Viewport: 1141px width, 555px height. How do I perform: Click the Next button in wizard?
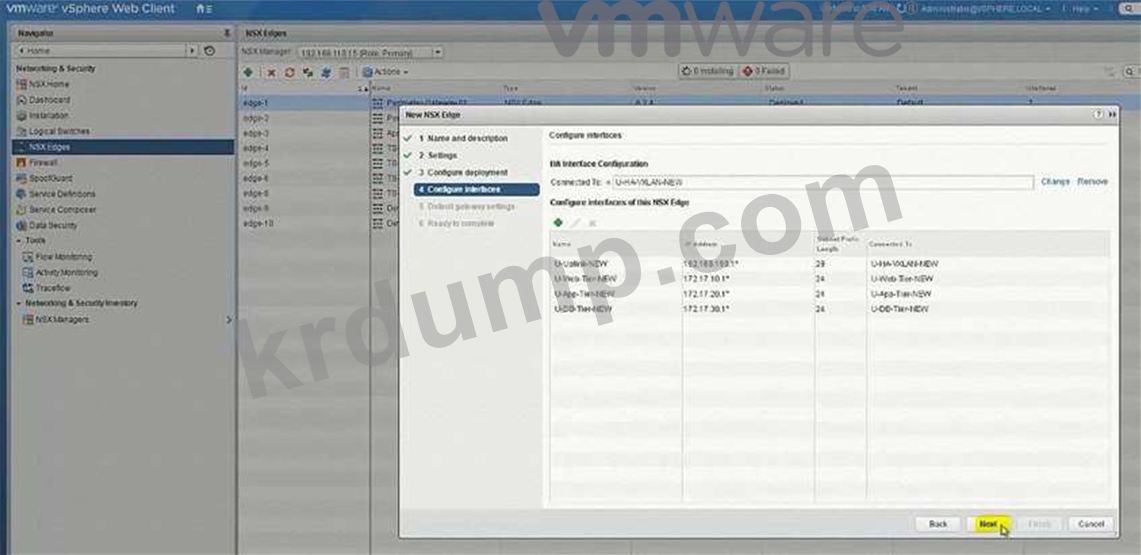tap(988, 524)
